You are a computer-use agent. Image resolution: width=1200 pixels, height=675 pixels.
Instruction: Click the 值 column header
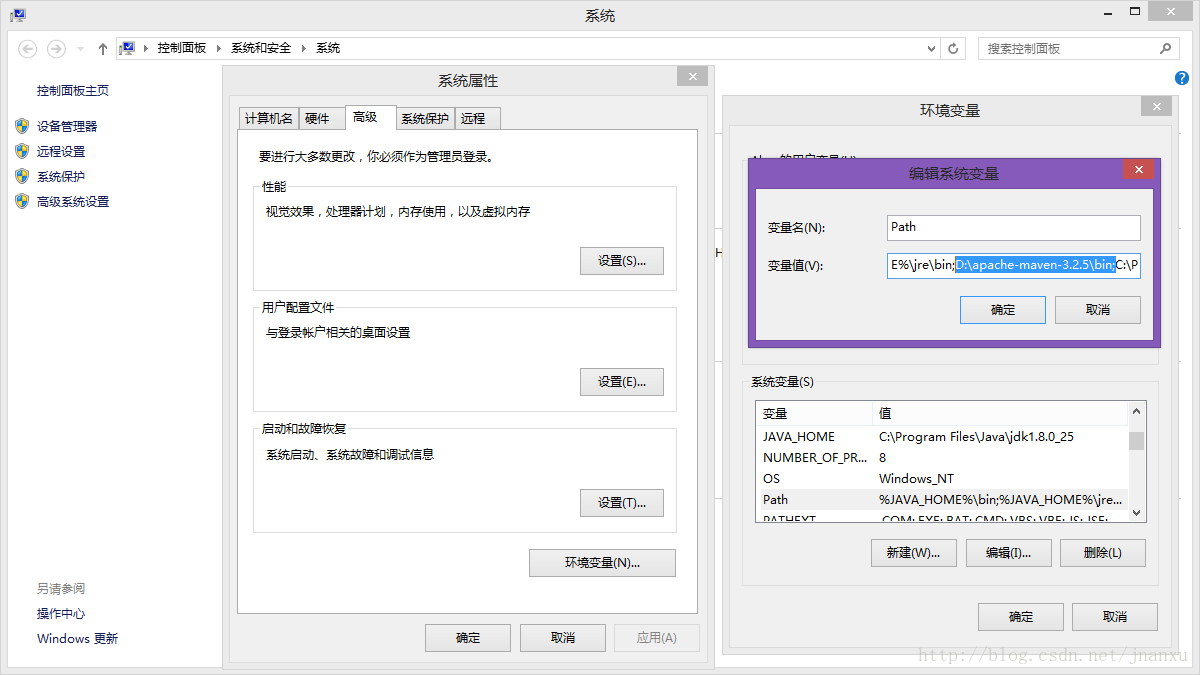pyautogui.click(x=1000, y=414)
